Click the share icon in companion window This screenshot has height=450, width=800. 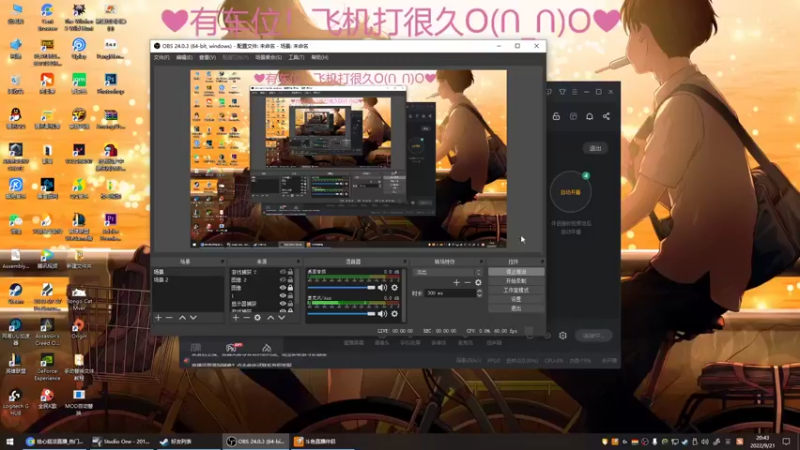pyautogui.click(x=606, y=116)
